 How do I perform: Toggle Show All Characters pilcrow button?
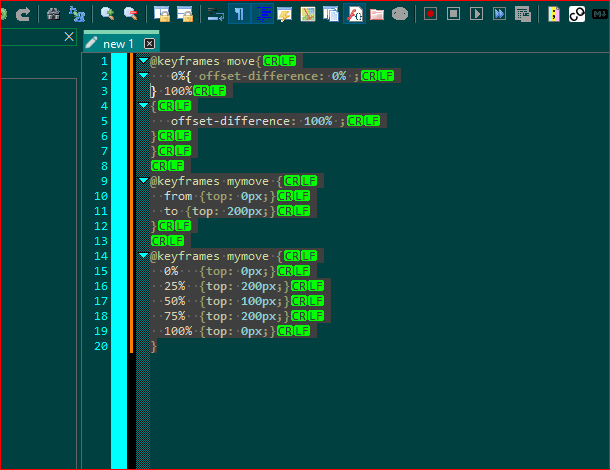[239, 14]
